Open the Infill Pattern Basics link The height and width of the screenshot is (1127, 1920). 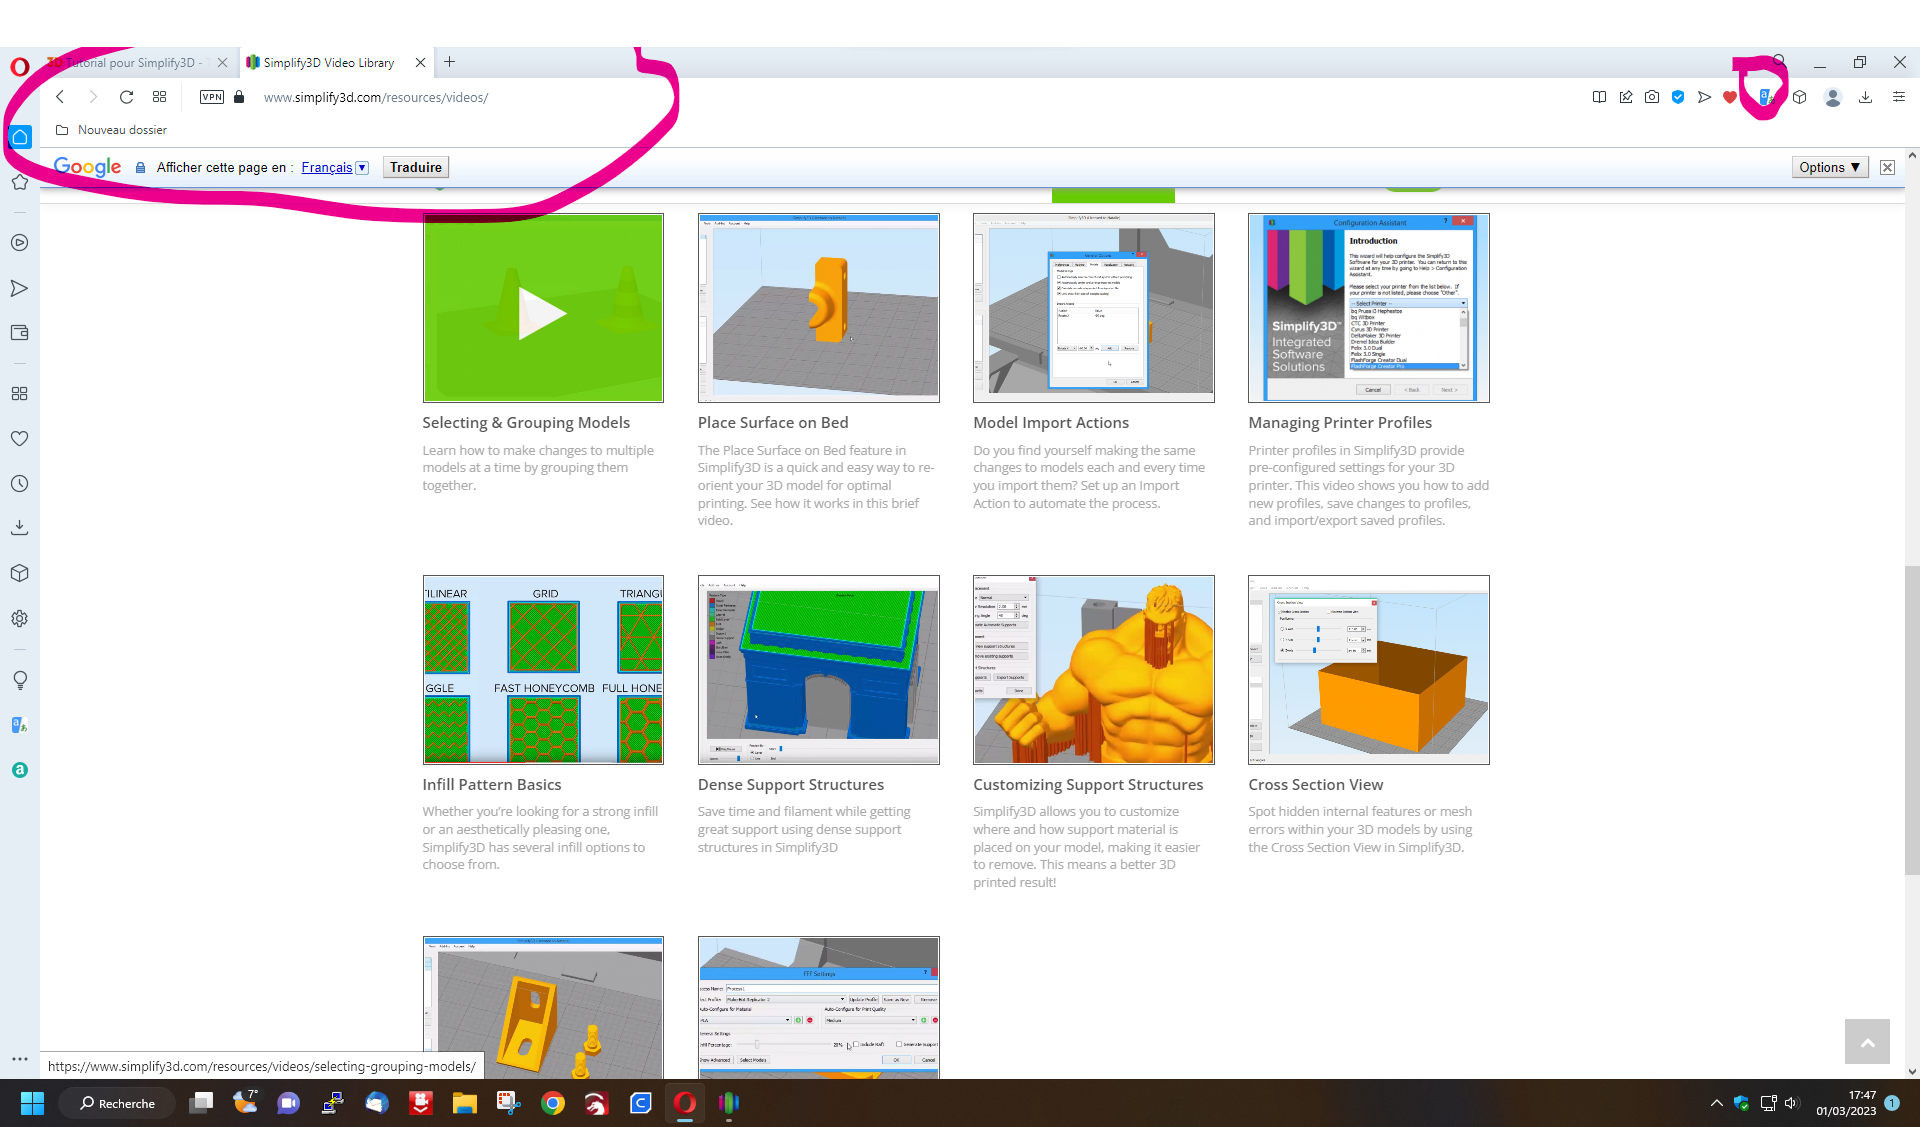(x=491, y=785)
